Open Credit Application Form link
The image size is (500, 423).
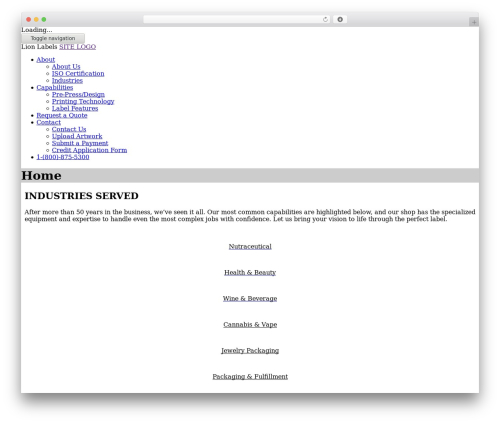[x=89, y=151]
